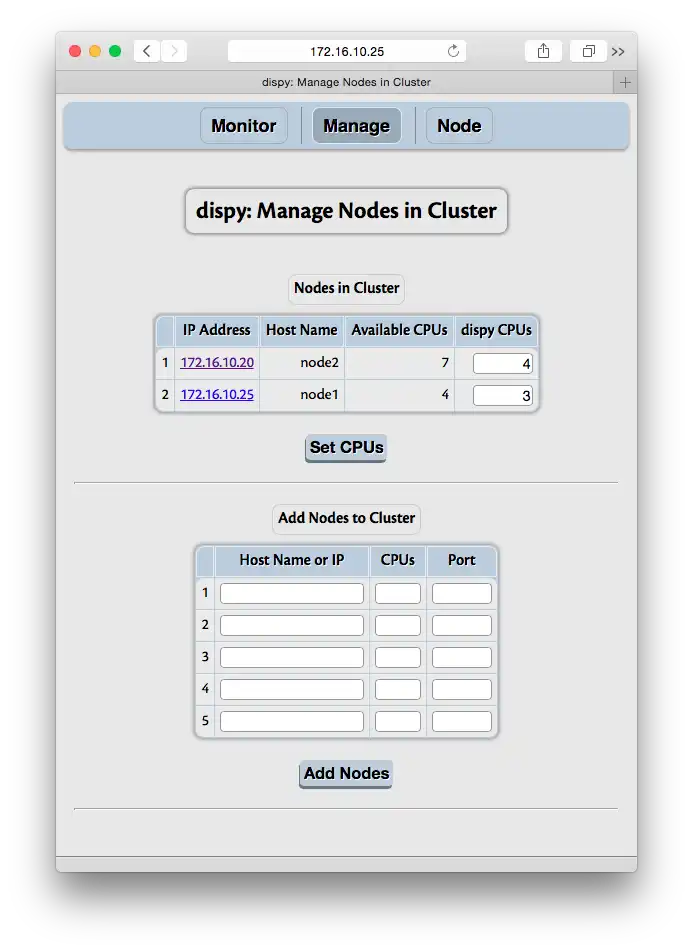Screen dimensions: 693x952
Task: Click Port field in add-nodes row 2
Action: coord(462,625)
